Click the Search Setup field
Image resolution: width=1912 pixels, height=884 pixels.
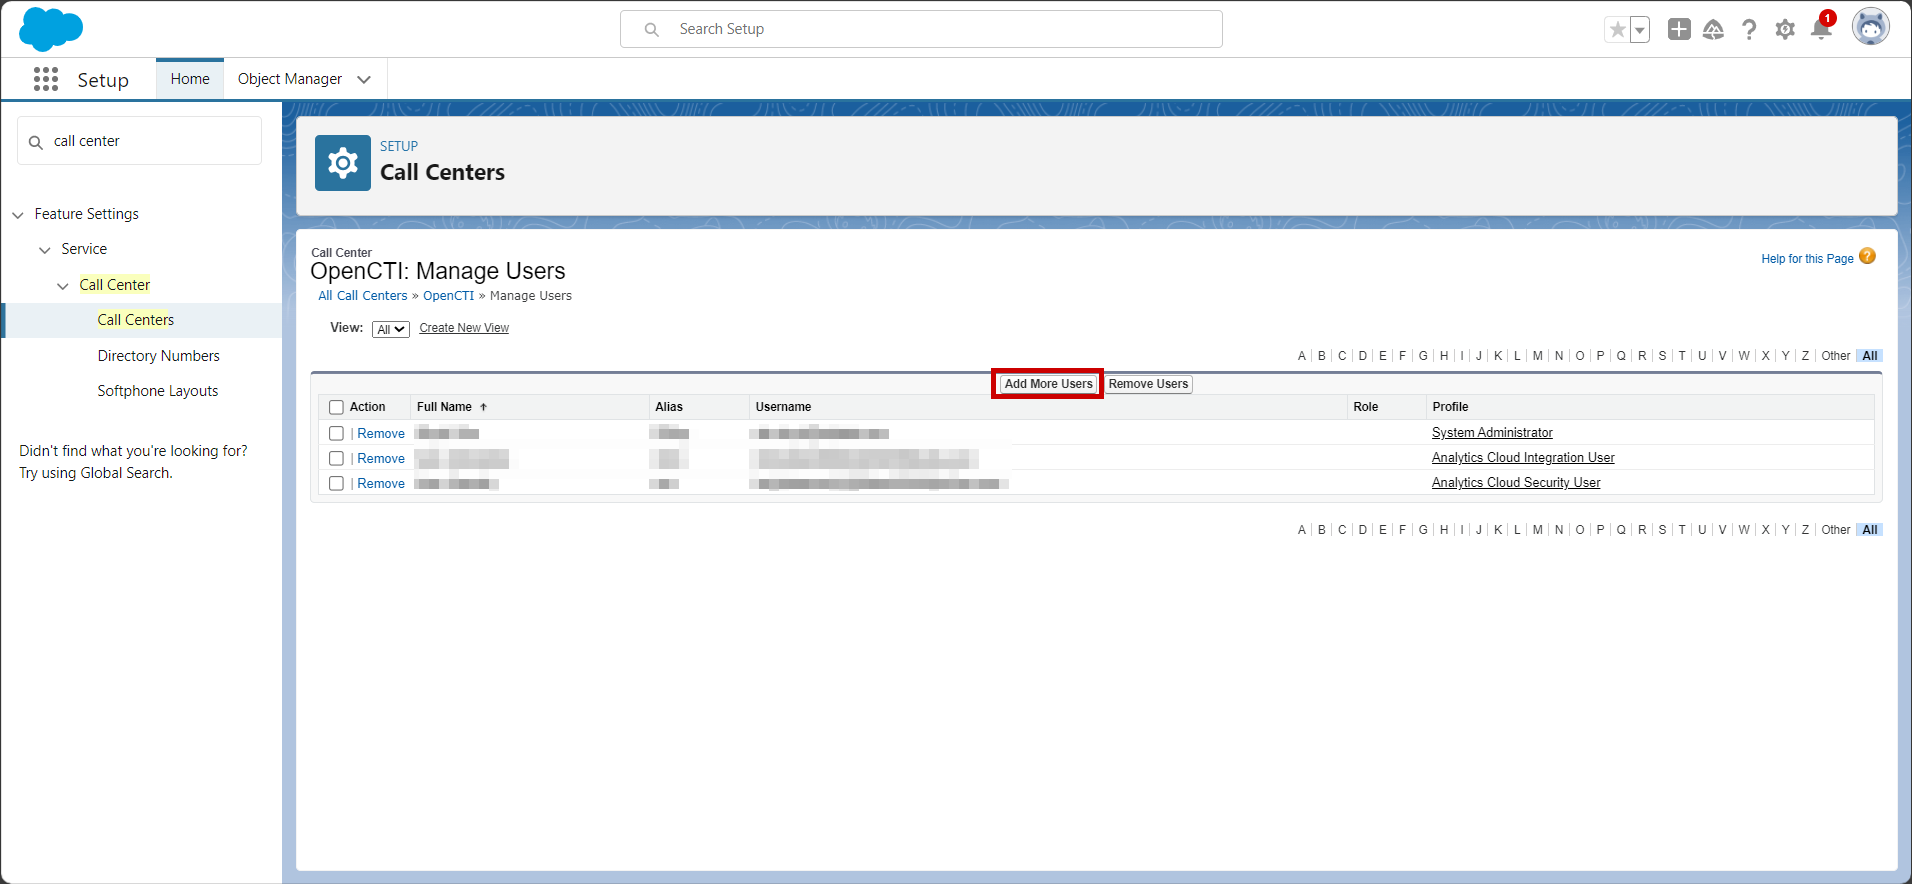pyautogui.click(x=921, y=29)
